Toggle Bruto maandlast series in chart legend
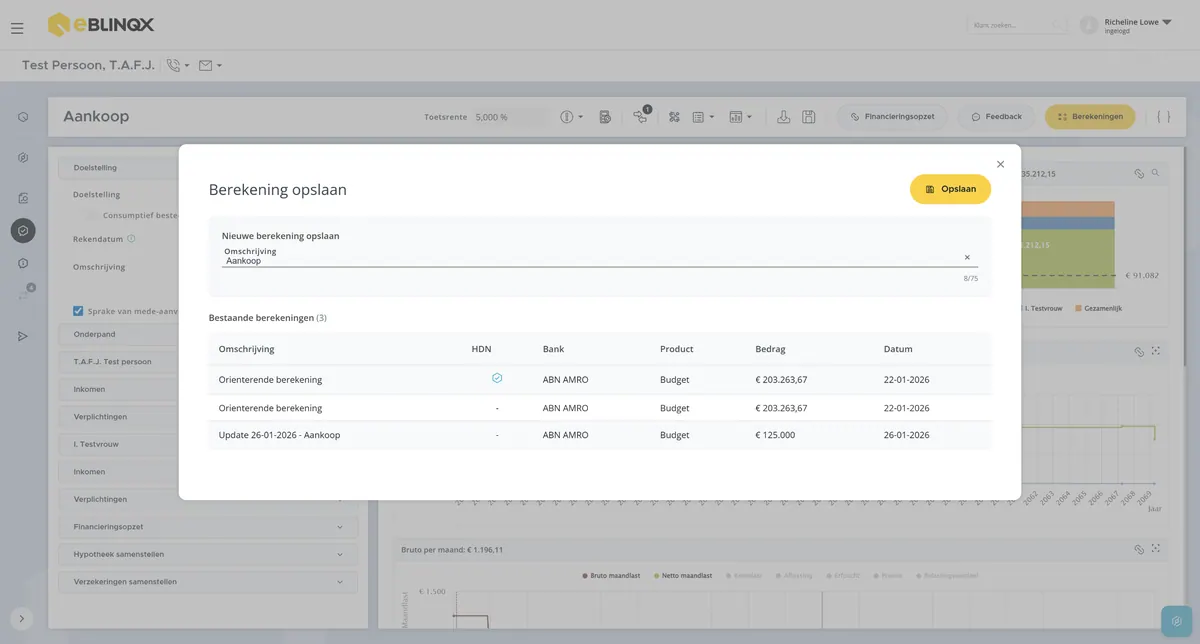 coord(614,576)
